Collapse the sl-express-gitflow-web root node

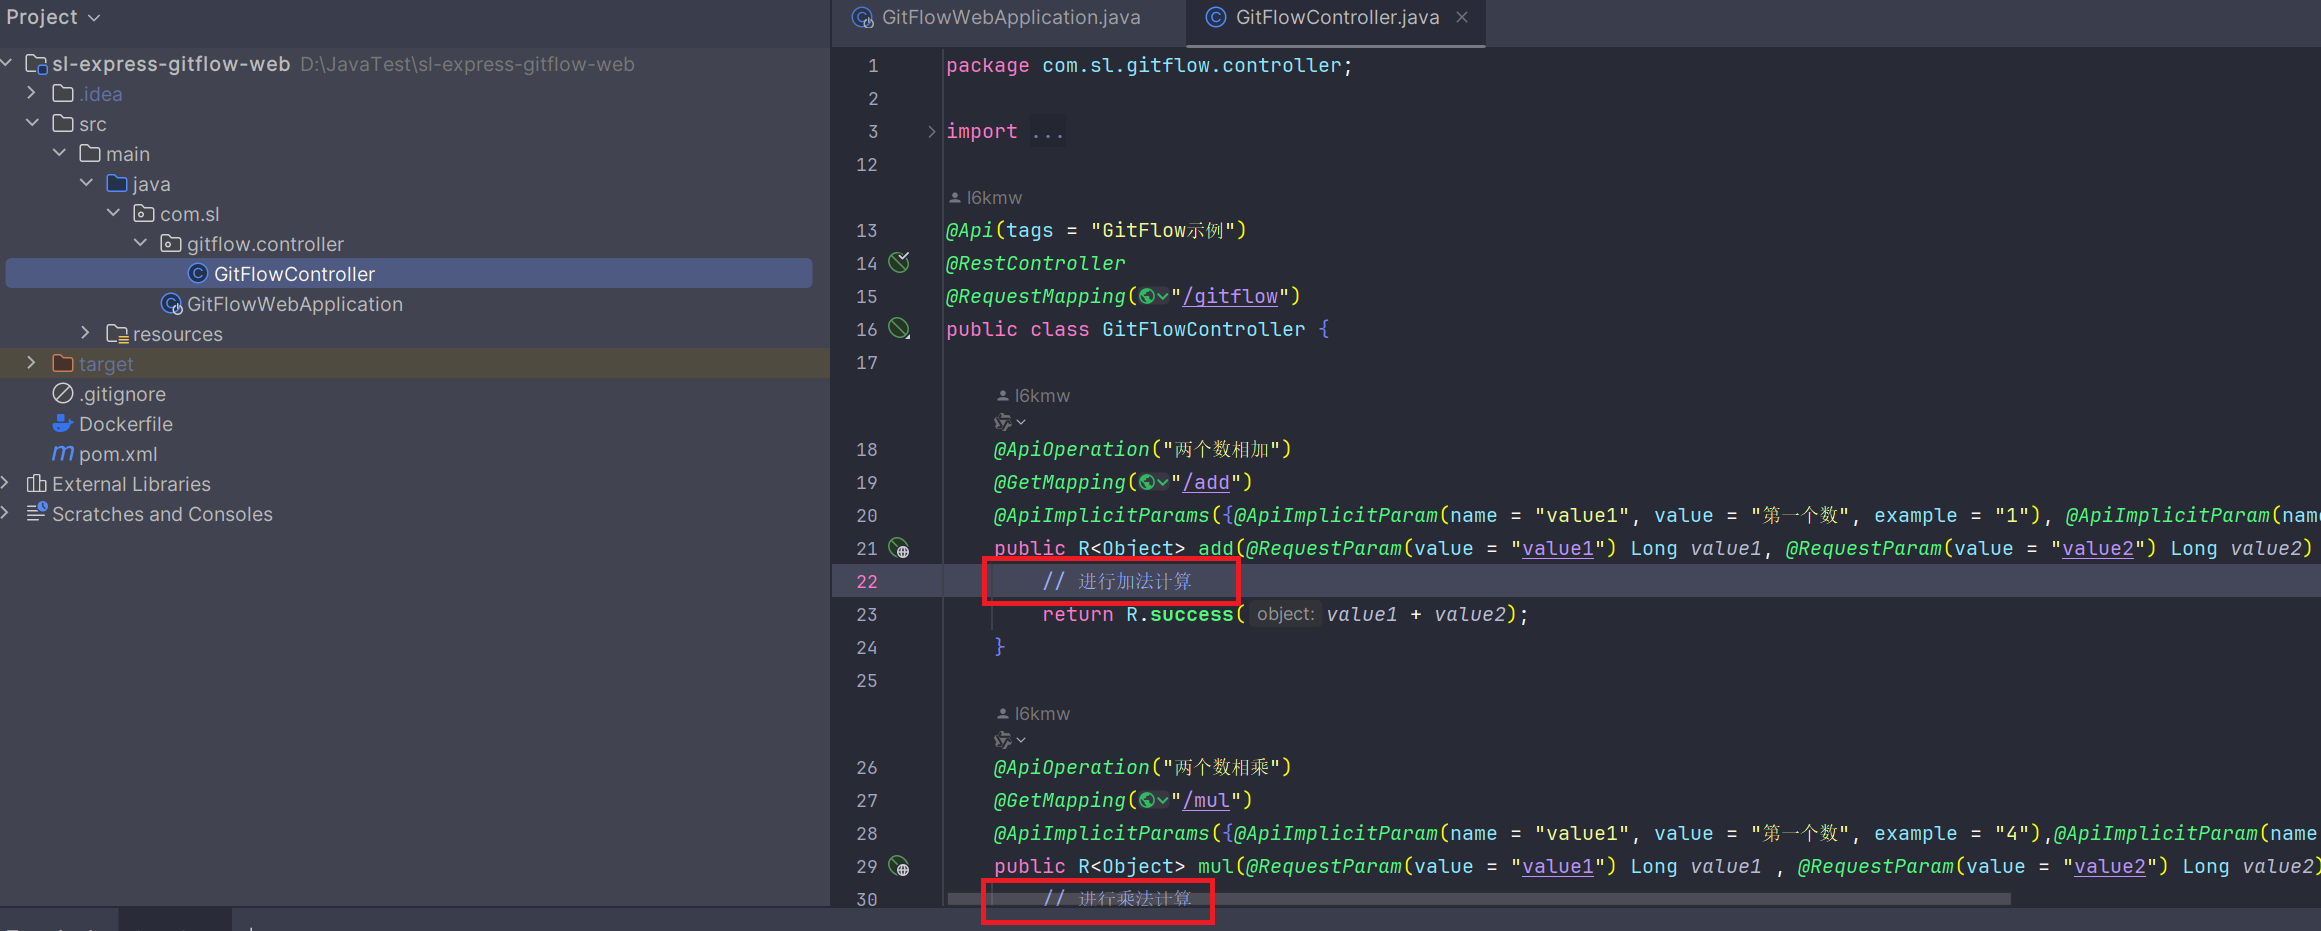point(7,63)
